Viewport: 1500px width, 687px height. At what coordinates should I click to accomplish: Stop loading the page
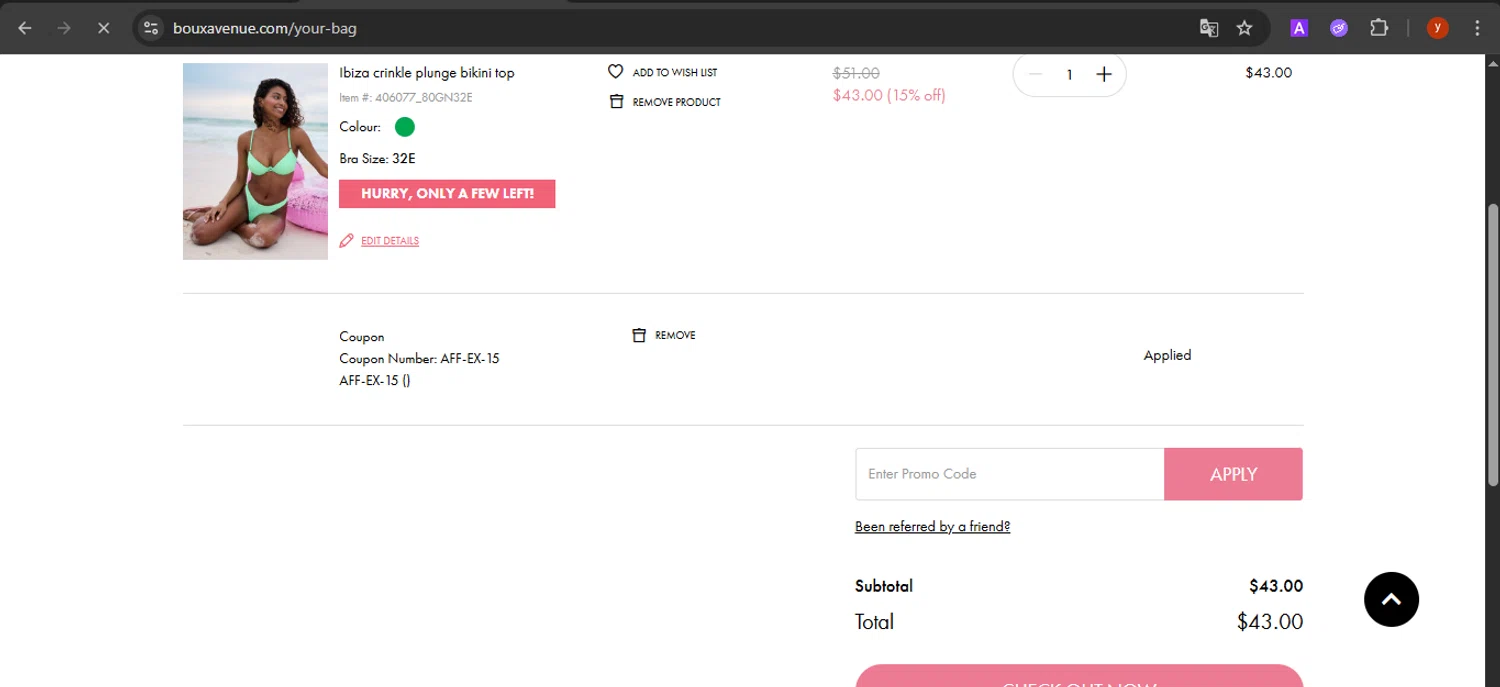[103, 28]
